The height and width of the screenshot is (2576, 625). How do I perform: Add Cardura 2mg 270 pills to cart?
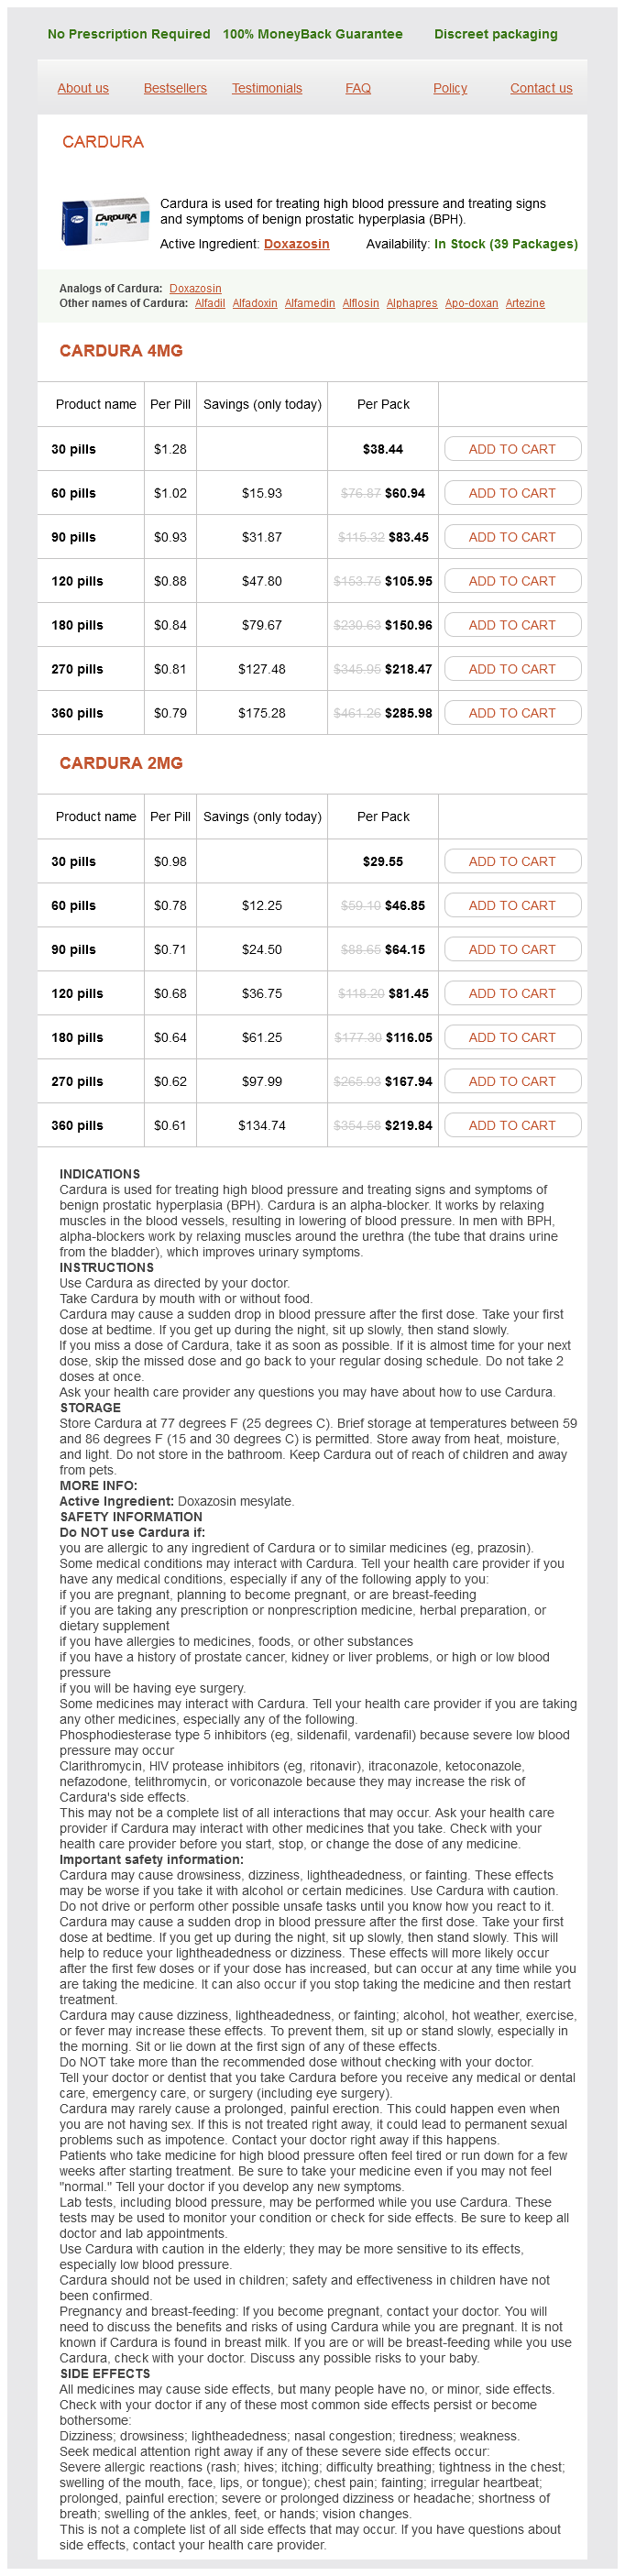tap(512, 1081)
